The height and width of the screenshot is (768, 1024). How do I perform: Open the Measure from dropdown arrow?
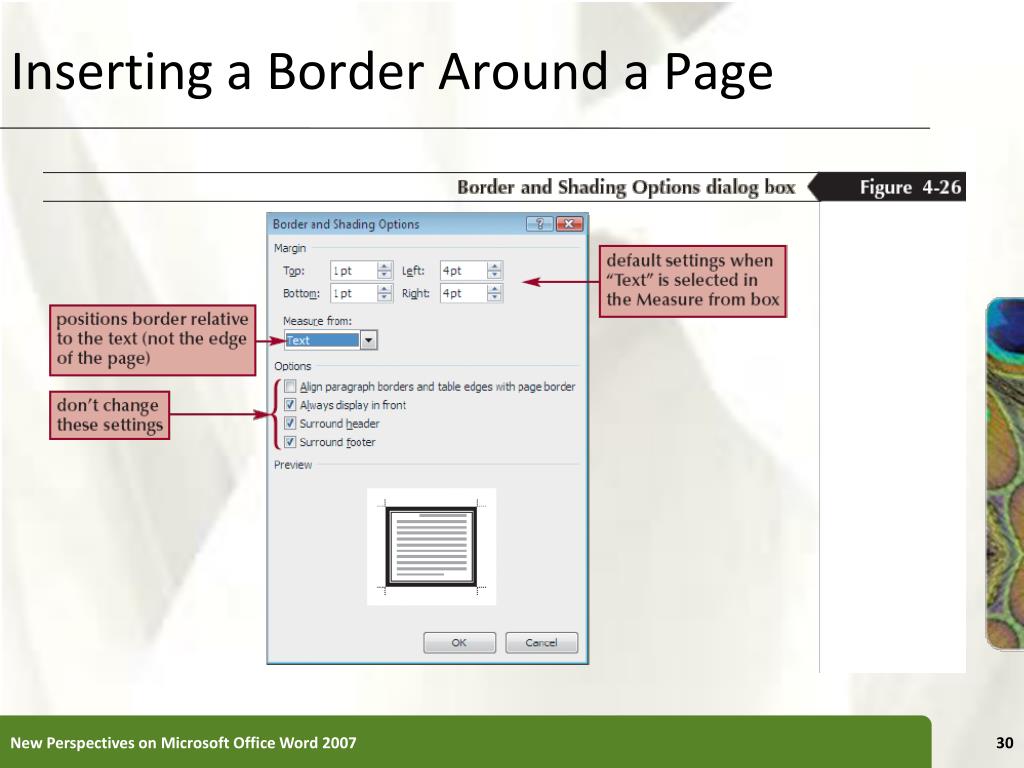(368, 340)
